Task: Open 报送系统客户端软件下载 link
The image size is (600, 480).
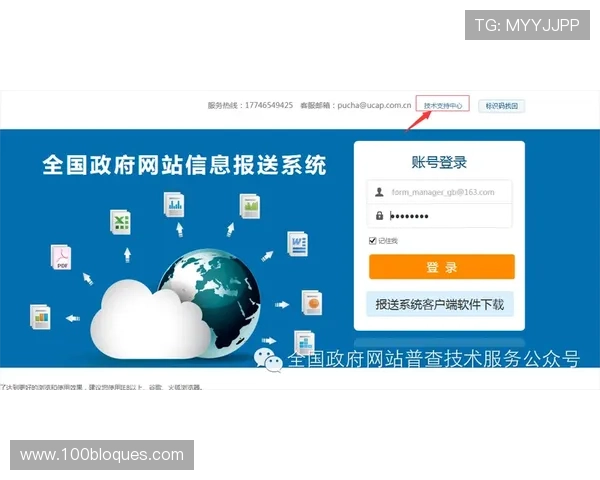Action: (x=440, y=304)
